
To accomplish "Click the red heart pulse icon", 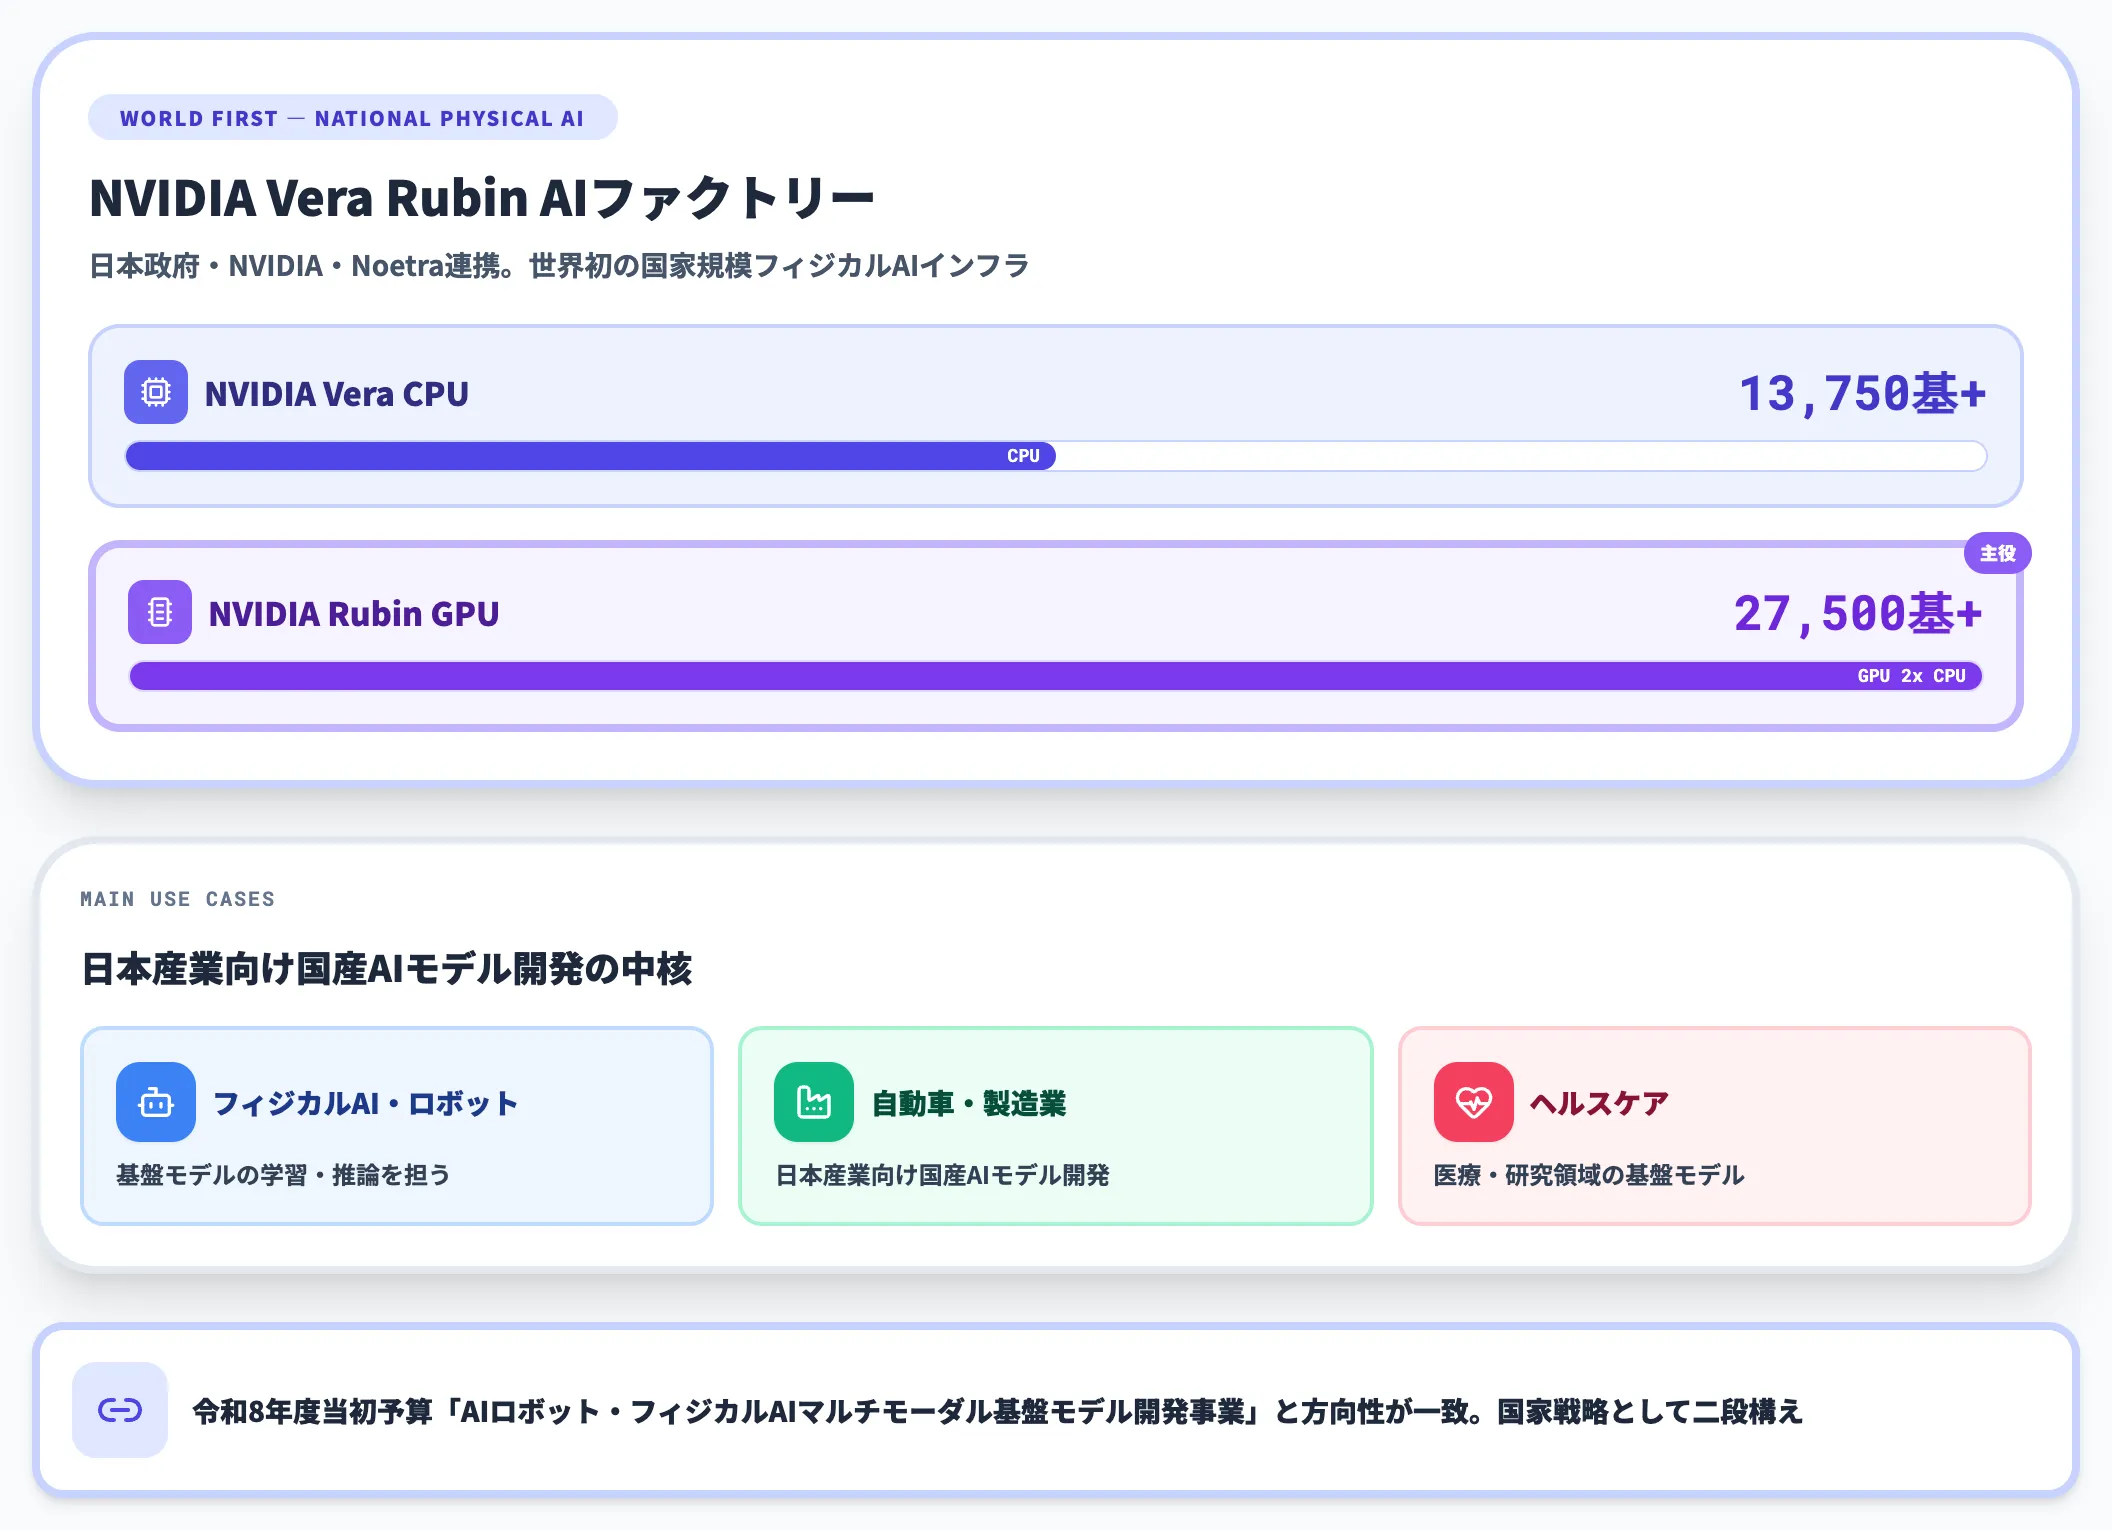I will coord(1474,1102).
